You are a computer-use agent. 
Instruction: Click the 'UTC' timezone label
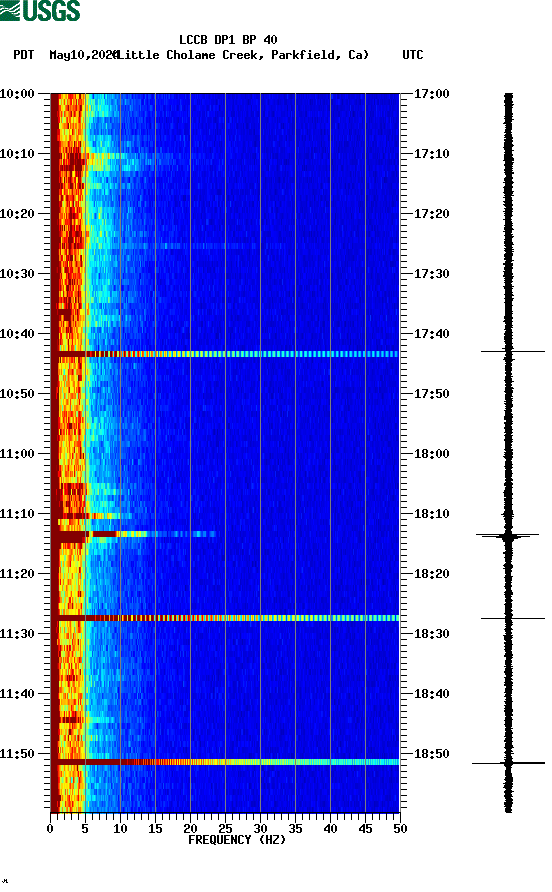413,55
